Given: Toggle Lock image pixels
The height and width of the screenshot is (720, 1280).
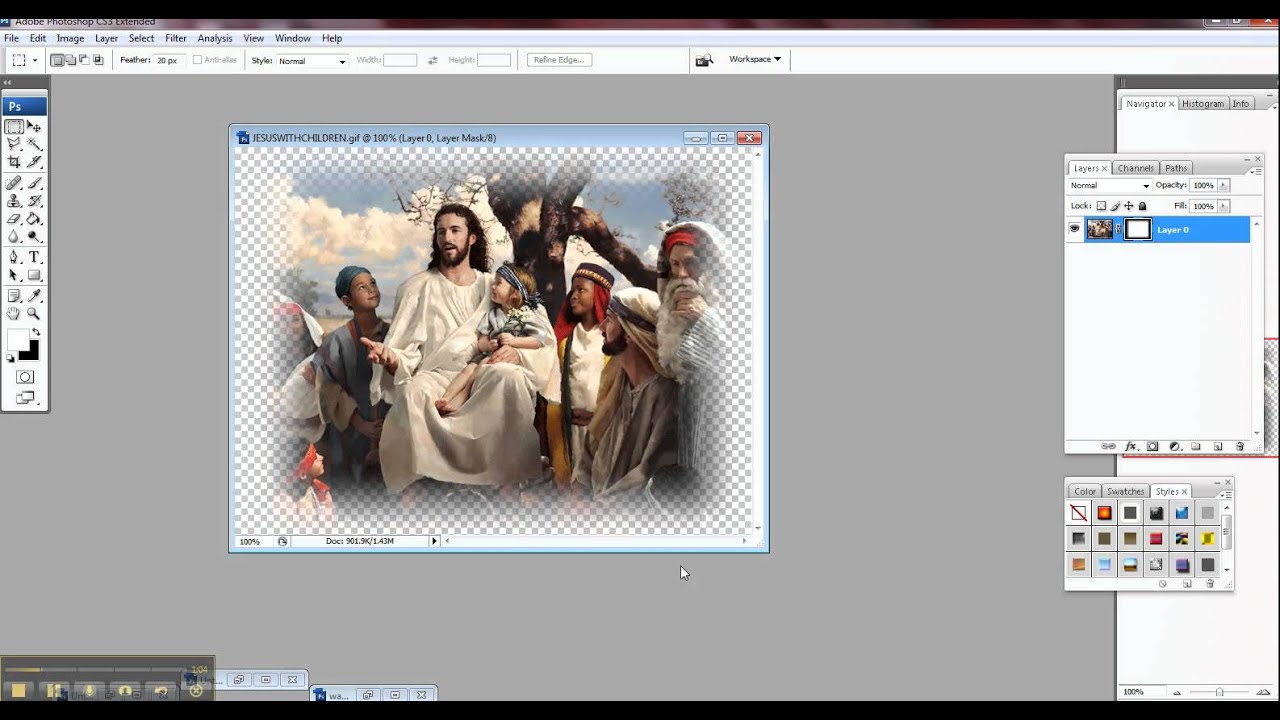Looking at the screenshot, I should point(1115,206).
